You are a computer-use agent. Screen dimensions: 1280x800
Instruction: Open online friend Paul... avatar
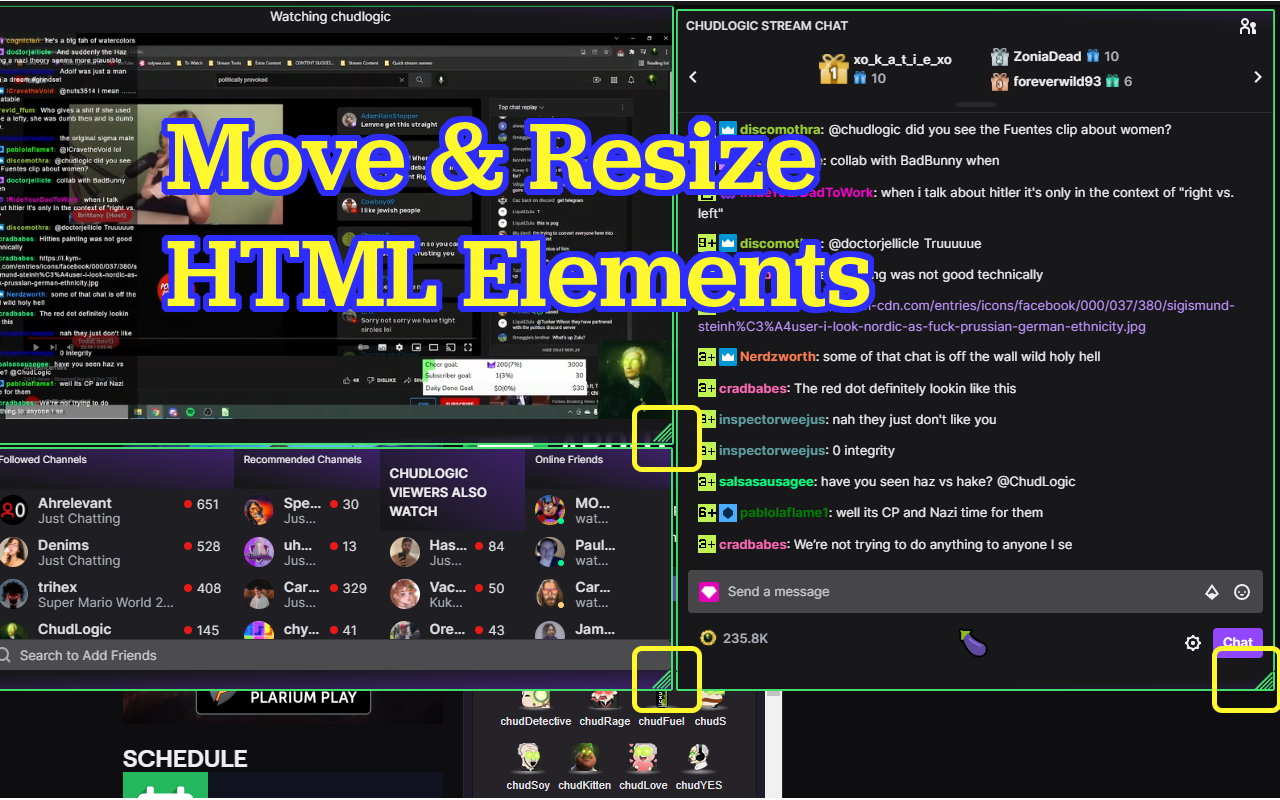coord(550,552)
